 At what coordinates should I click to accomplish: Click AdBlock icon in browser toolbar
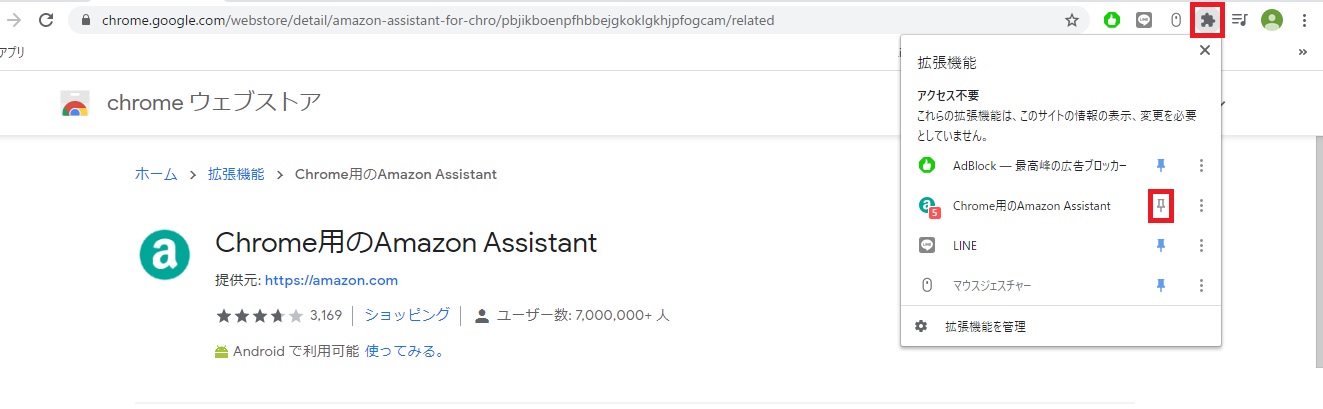pos(1111,19)
